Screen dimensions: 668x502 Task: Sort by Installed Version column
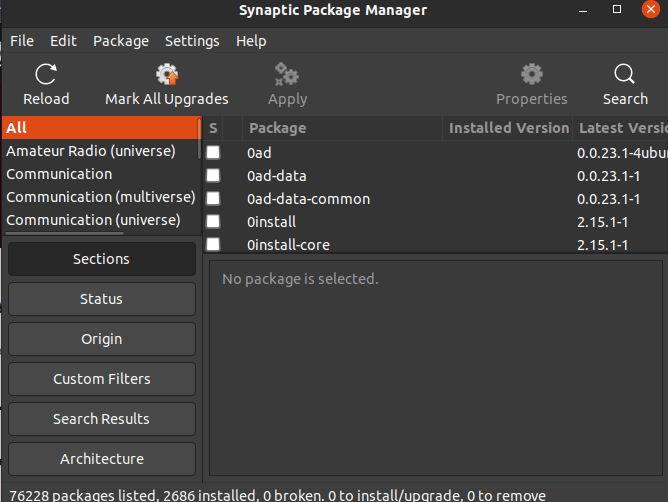[x=508, y=128]
